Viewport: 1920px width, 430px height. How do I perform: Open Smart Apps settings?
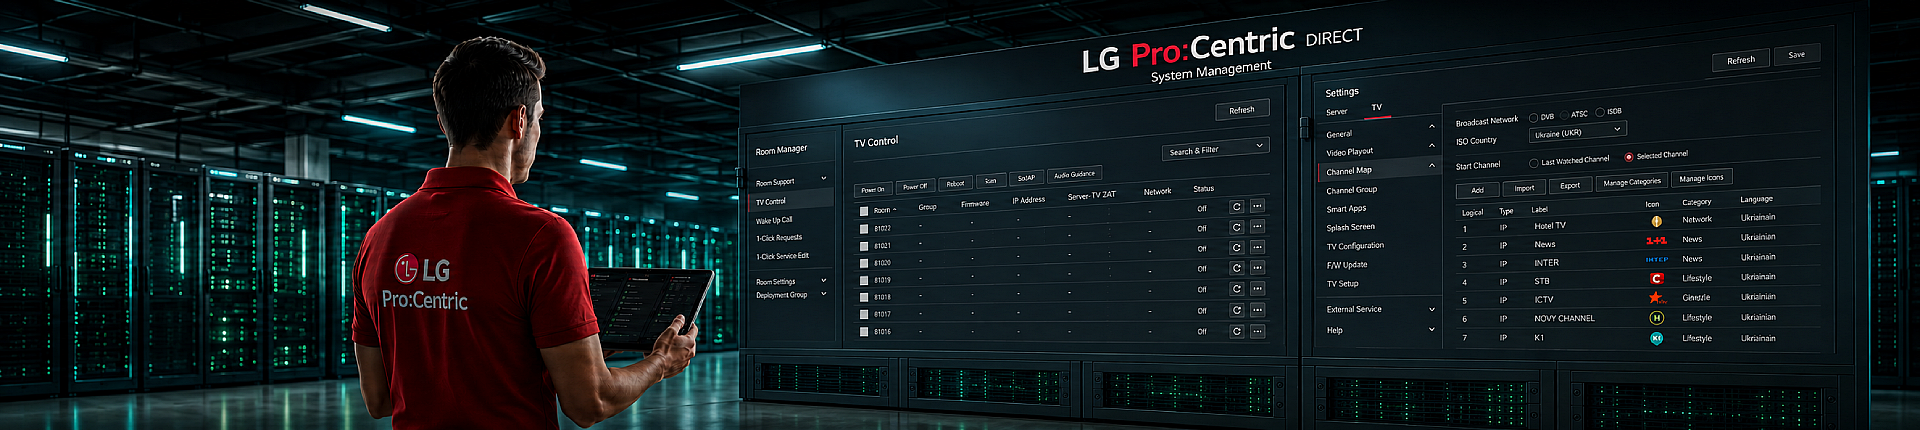[1346, 209]
